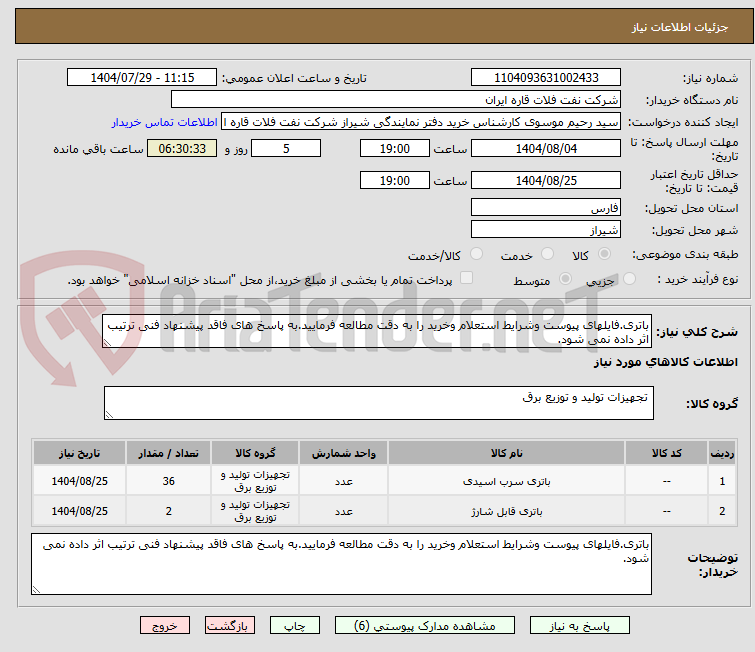Click the گروه کالا text box
This screenshot has height=652, width=755.
pyautogui.click(x=378, y=403)
